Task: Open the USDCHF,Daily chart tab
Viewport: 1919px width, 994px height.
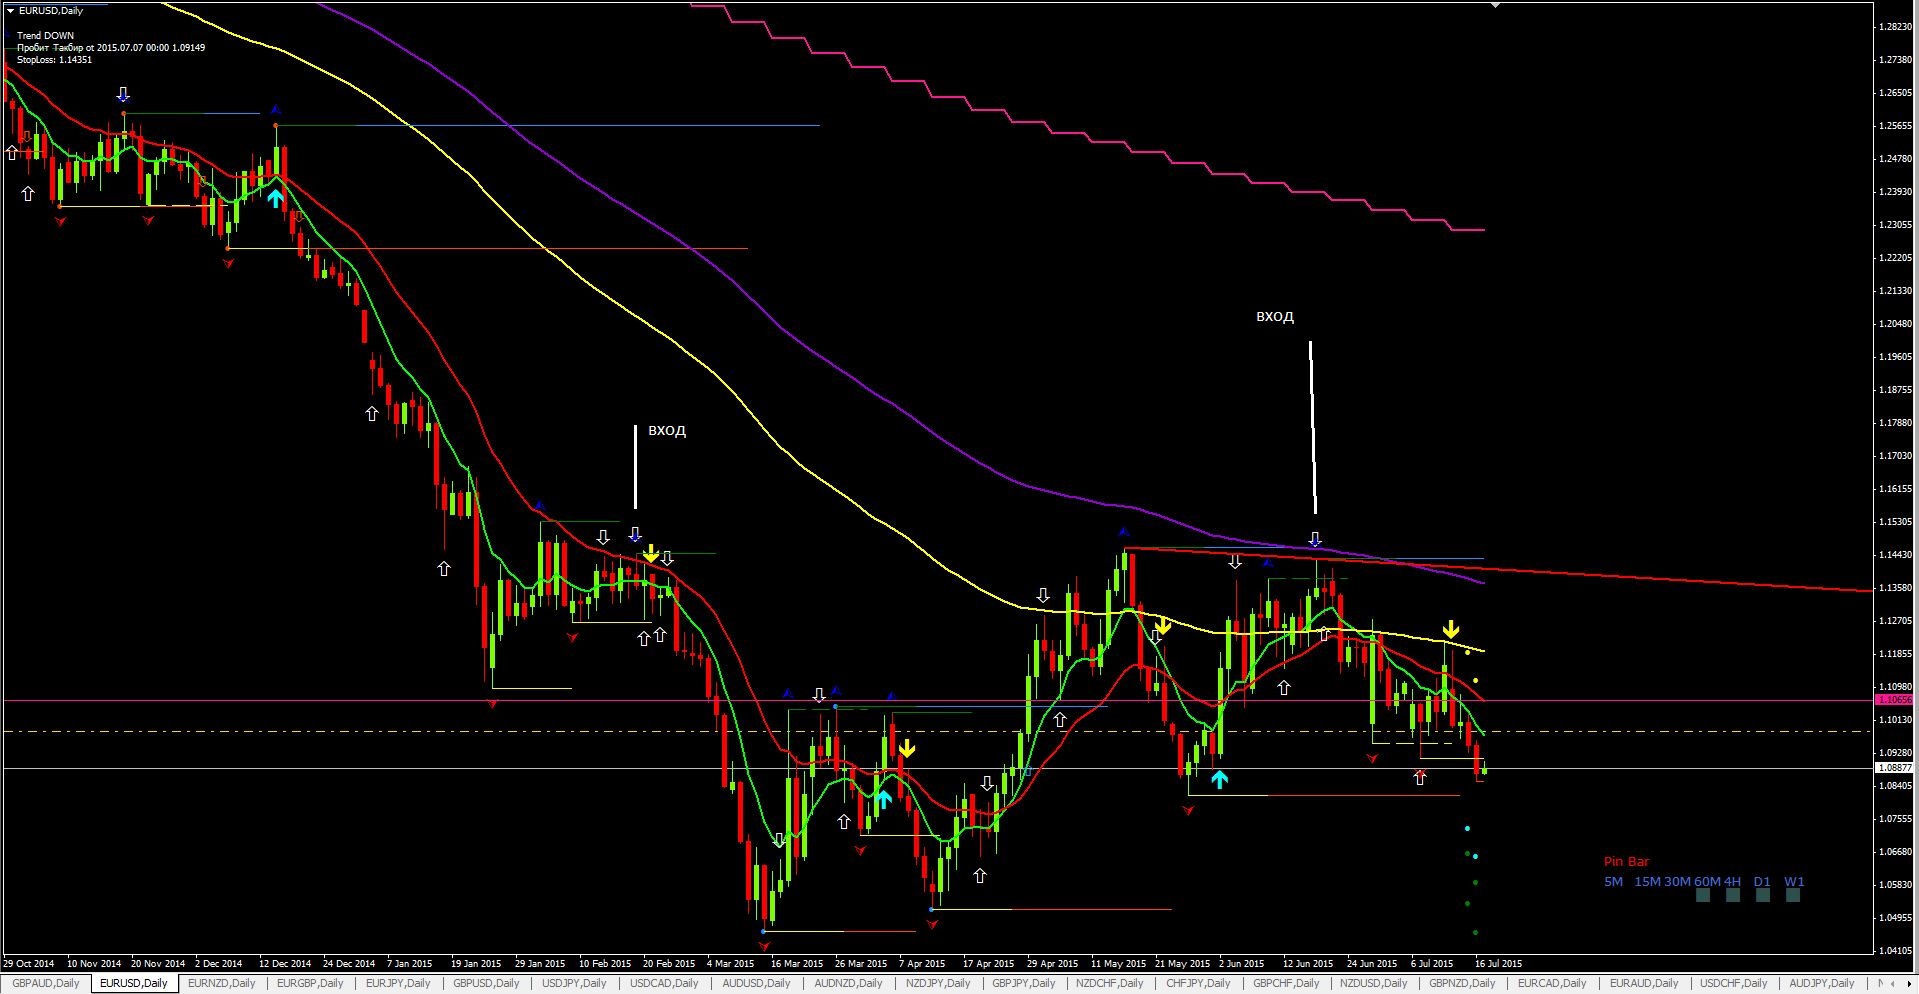Action: (1733, 984)
